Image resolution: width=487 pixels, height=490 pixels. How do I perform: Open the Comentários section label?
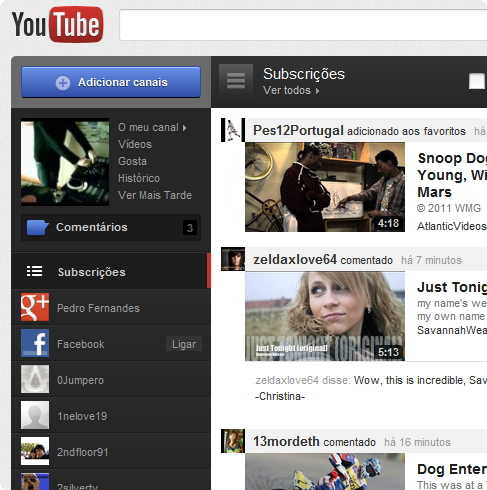click(92, 227)
